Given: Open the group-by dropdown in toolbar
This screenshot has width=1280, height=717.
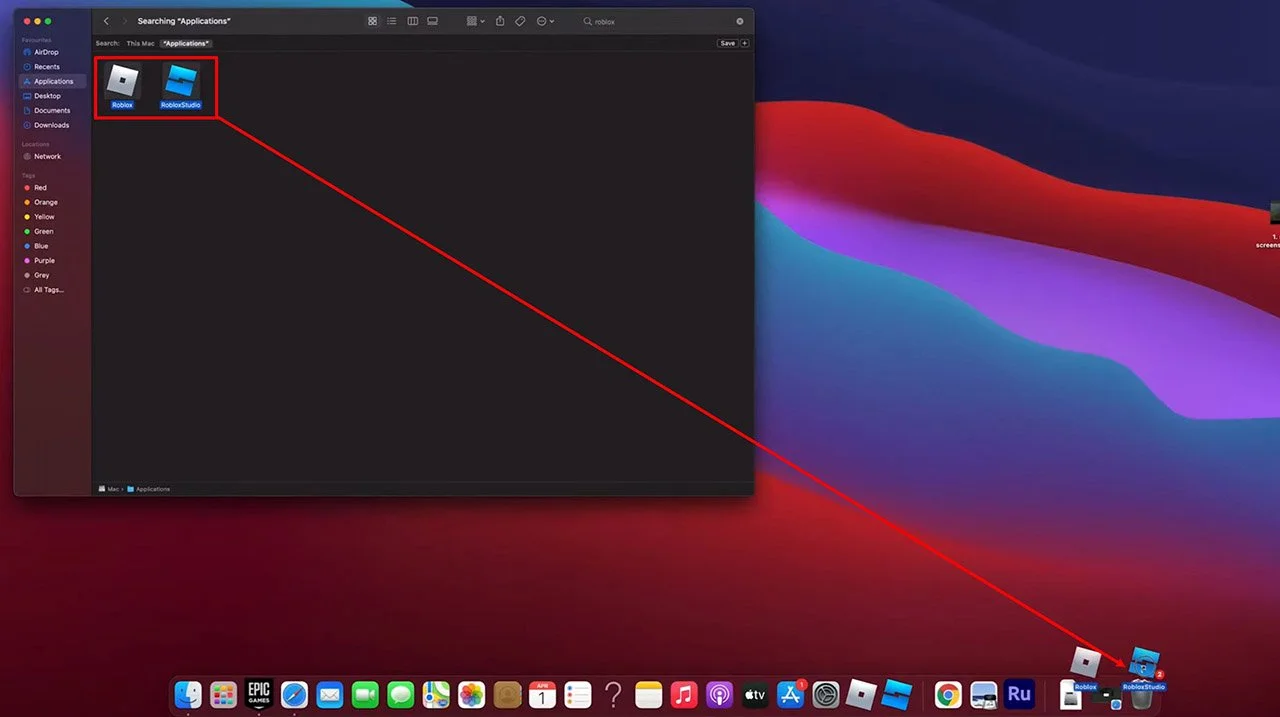Looking at the screenshot, I should pos(475,21).
